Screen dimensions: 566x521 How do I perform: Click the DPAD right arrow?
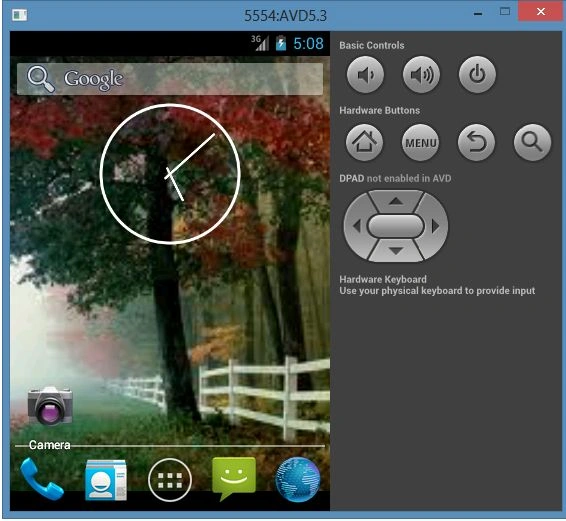click(x=436, y=226)
